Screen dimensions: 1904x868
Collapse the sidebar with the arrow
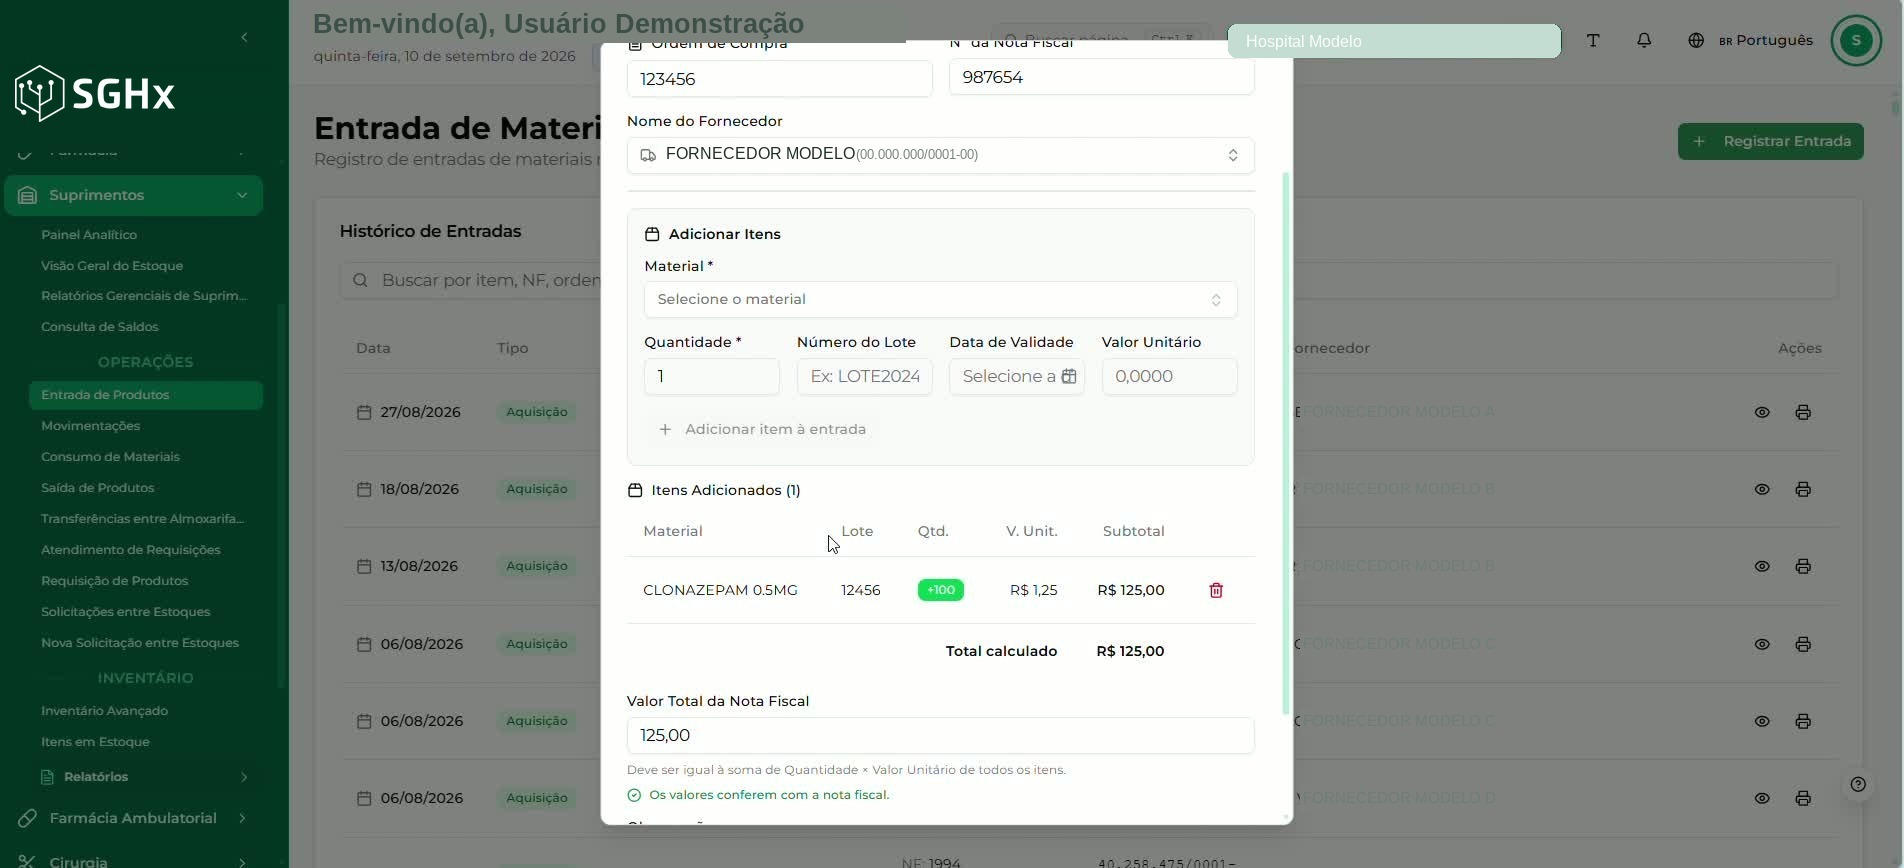point(245,37)
